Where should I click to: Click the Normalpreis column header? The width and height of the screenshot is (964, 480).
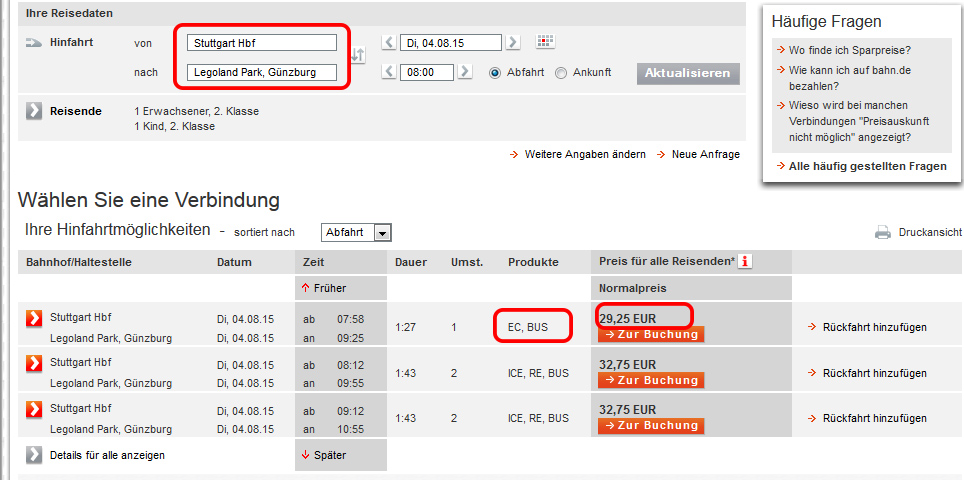(633, 288)
